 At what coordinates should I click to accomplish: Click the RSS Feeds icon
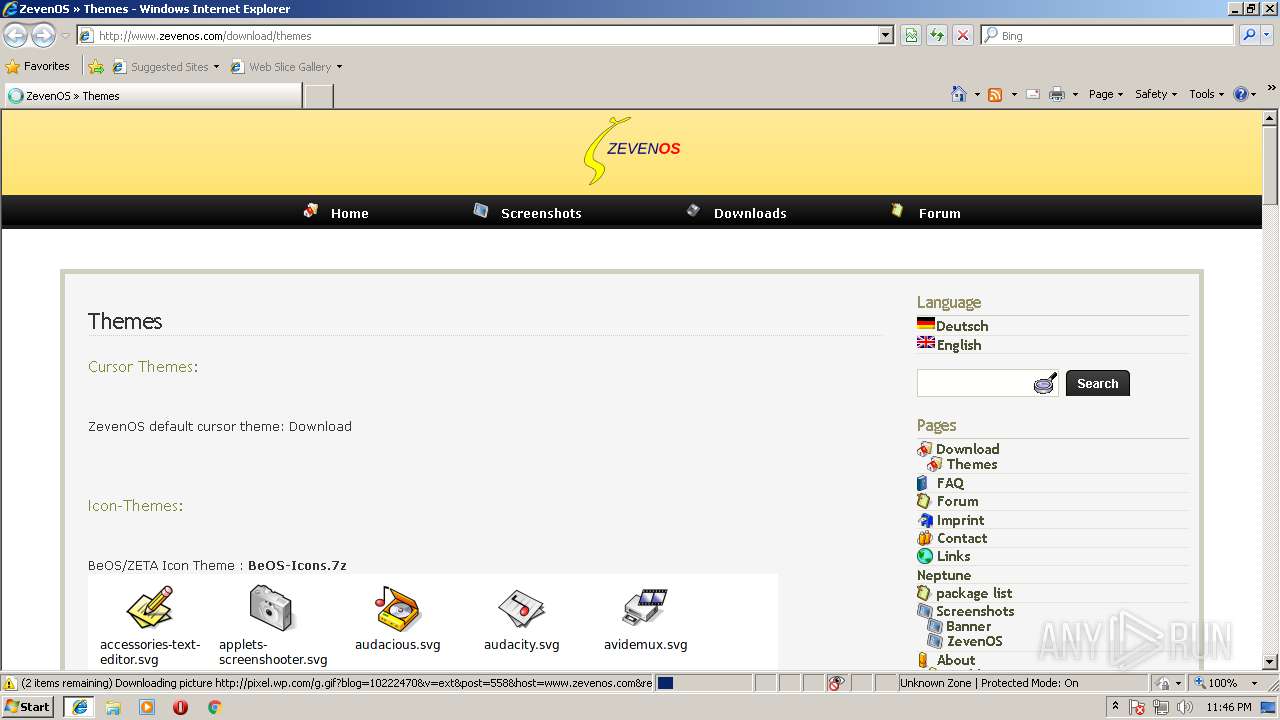(x=995, y=94)
